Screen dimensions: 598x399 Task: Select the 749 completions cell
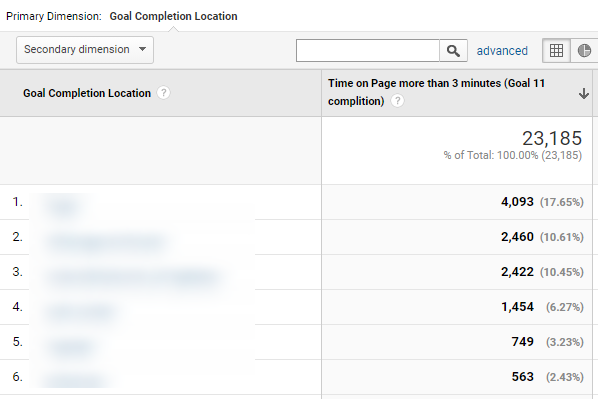tap(522, 342)
